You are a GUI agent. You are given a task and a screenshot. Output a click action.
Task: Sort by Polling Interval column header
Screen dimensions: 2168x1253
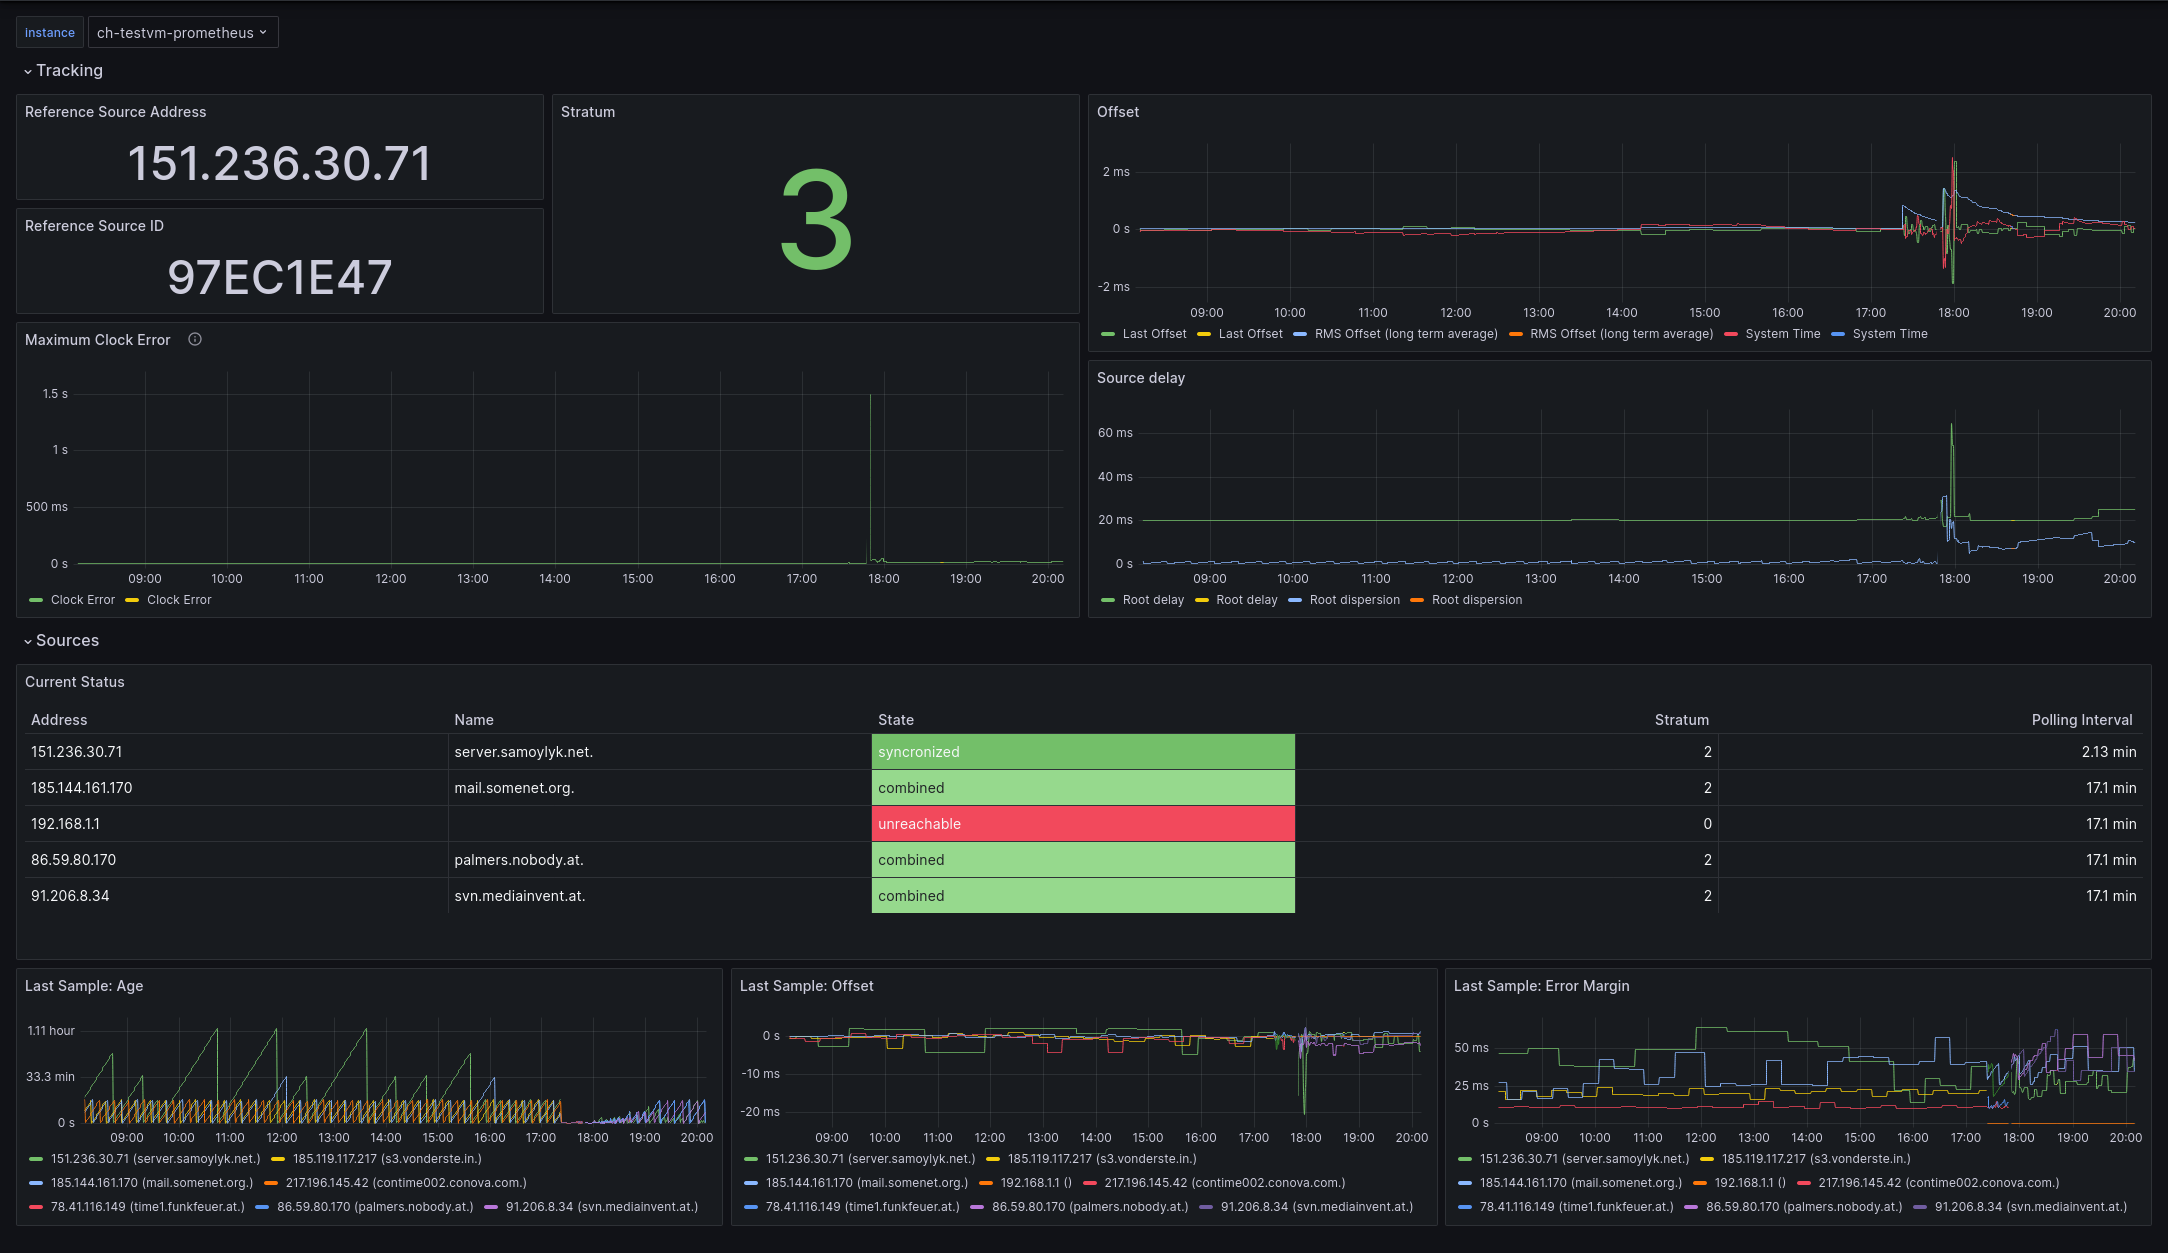(2081, 720)
